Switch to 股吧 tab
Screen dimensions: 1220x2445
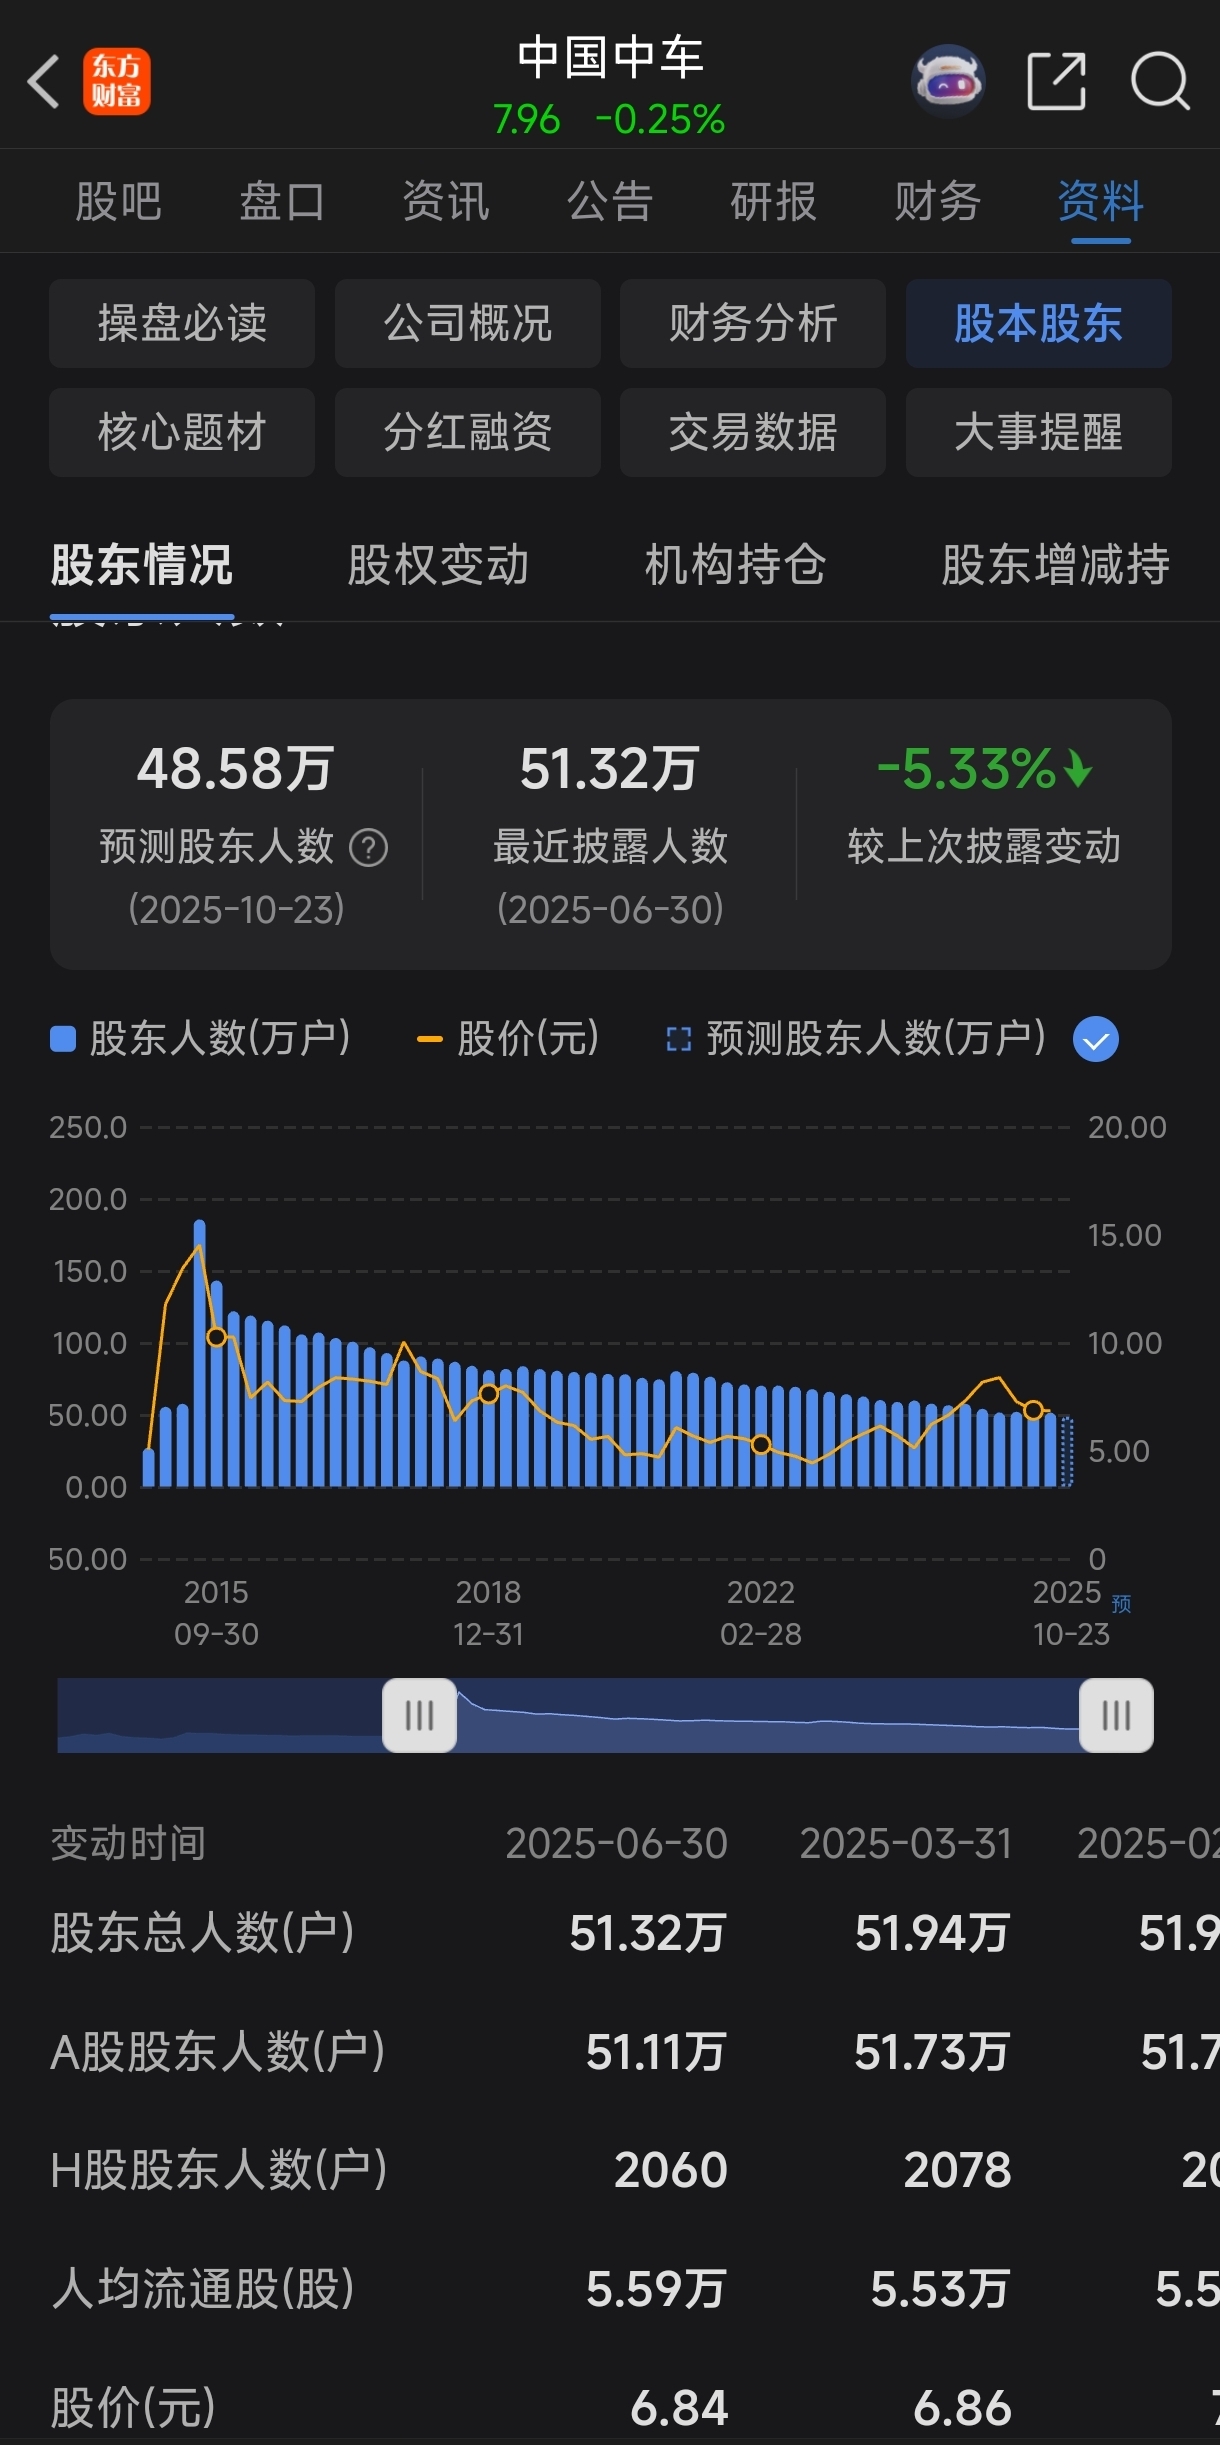click(118, 201)
